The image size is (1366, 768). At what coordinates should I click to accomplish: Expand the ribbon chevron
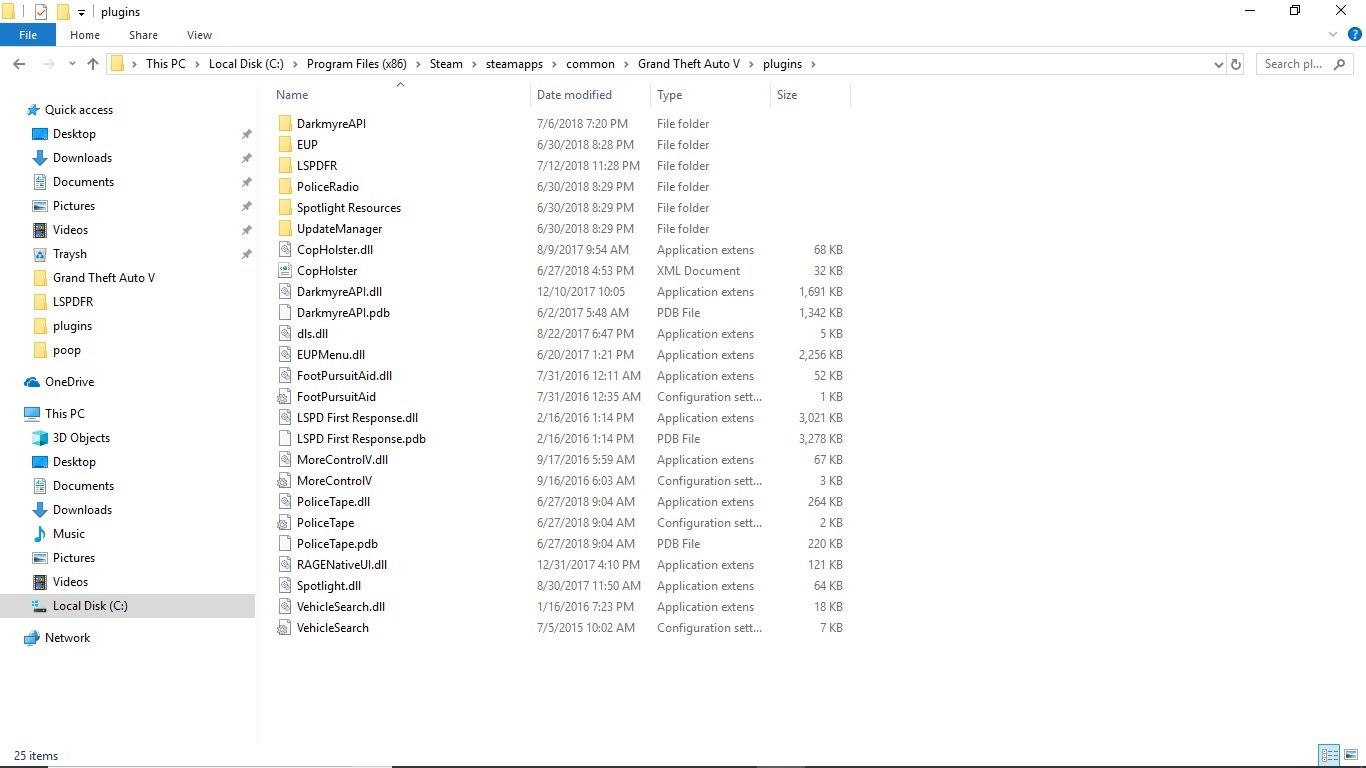(x=1333, y=35)
